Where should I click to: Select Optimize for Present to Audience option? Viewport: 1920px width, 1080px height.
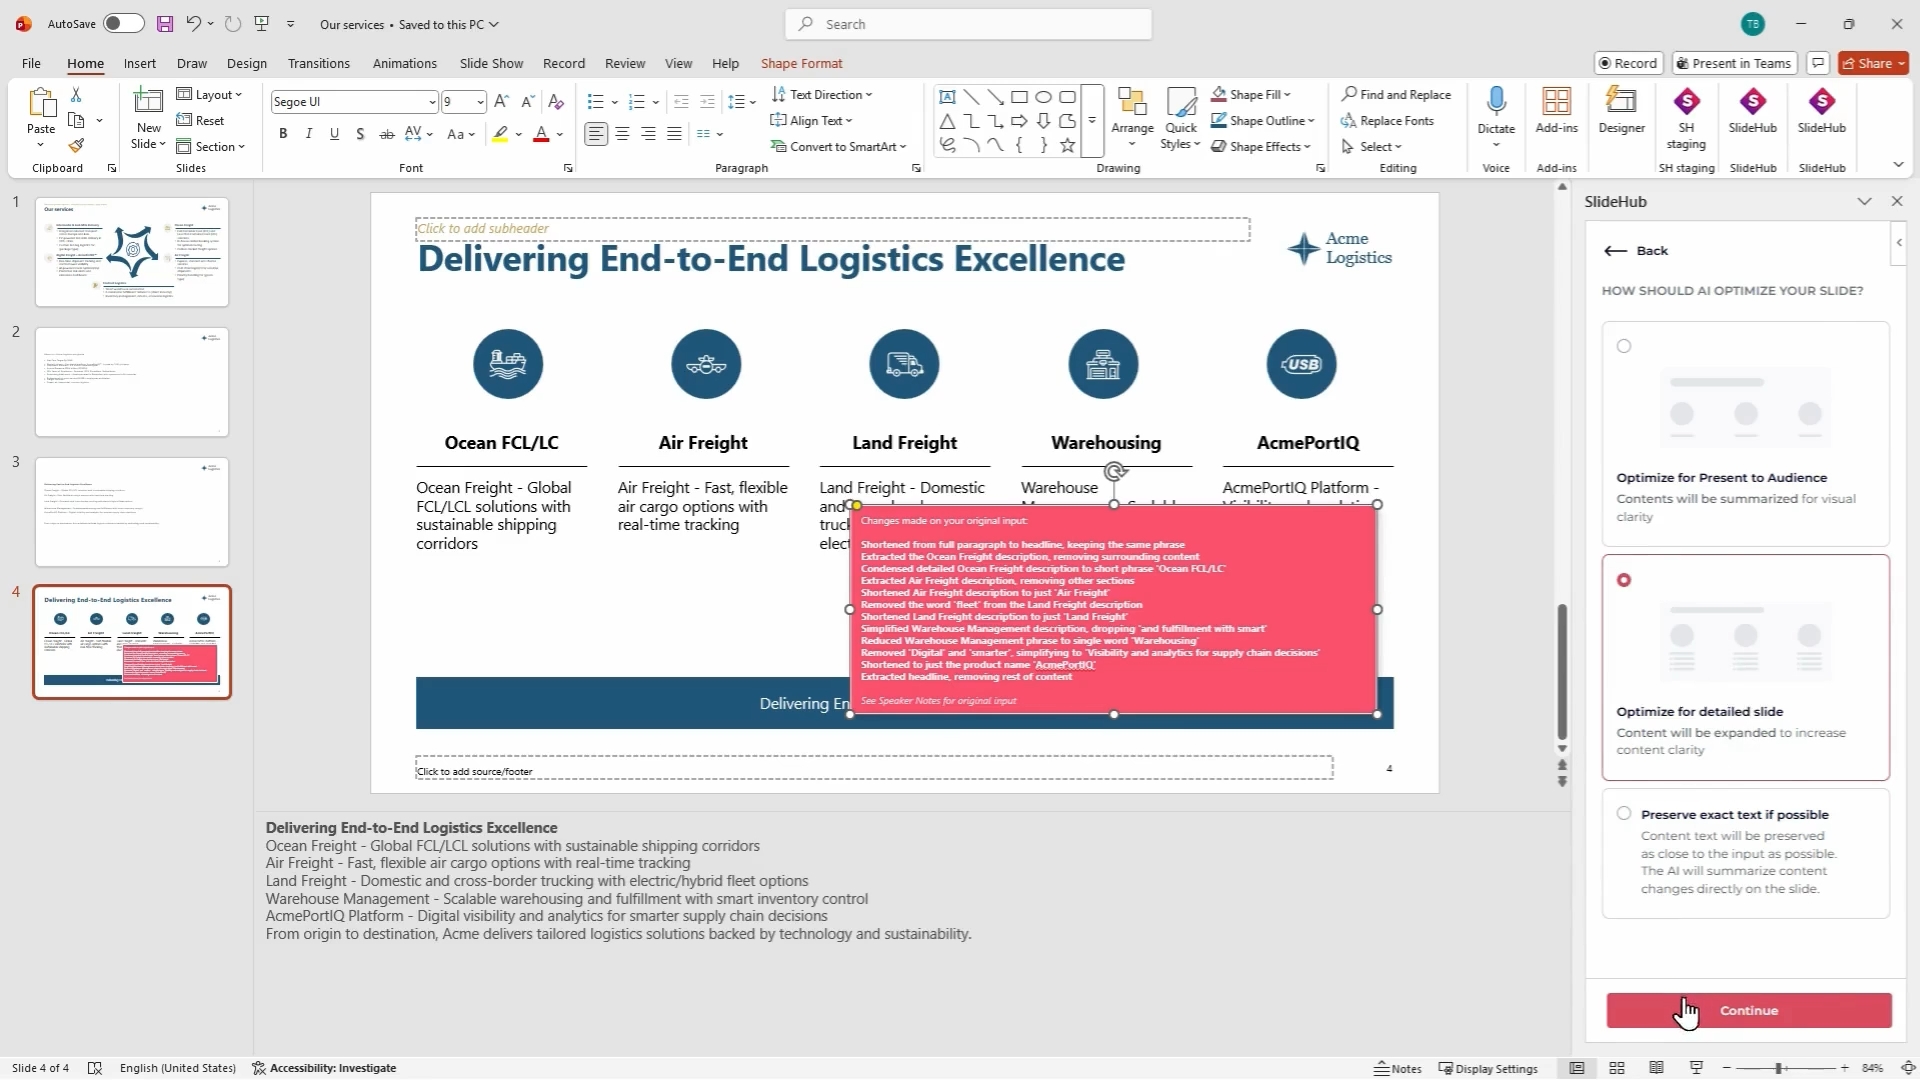pos(1624,347)
